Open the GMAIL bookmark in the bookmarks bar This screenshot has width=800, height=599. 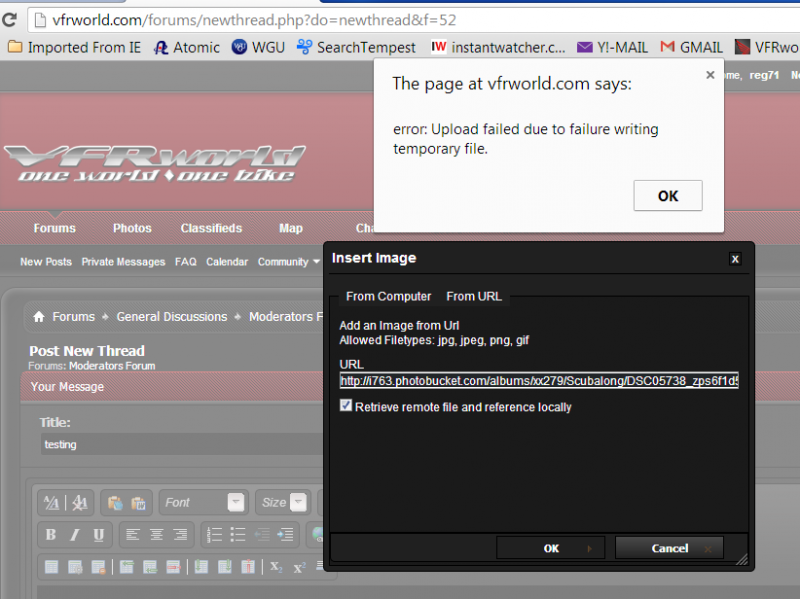(691, 47)
